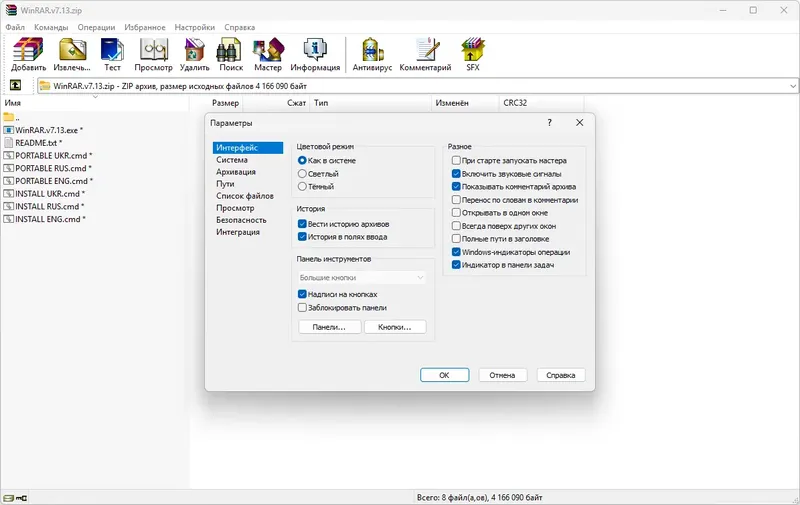Click the Удалить (Delete) toolbar icon
Image resolution: width=800 pixels, height=505 pixels.
[194, 49]
